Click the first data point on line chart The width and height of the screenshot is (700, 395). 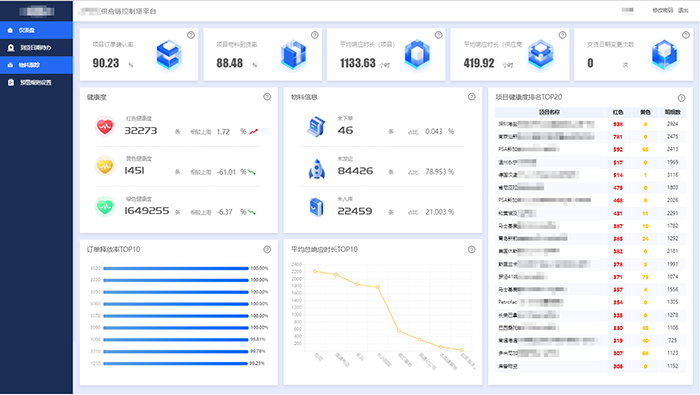tap(315, 271)
